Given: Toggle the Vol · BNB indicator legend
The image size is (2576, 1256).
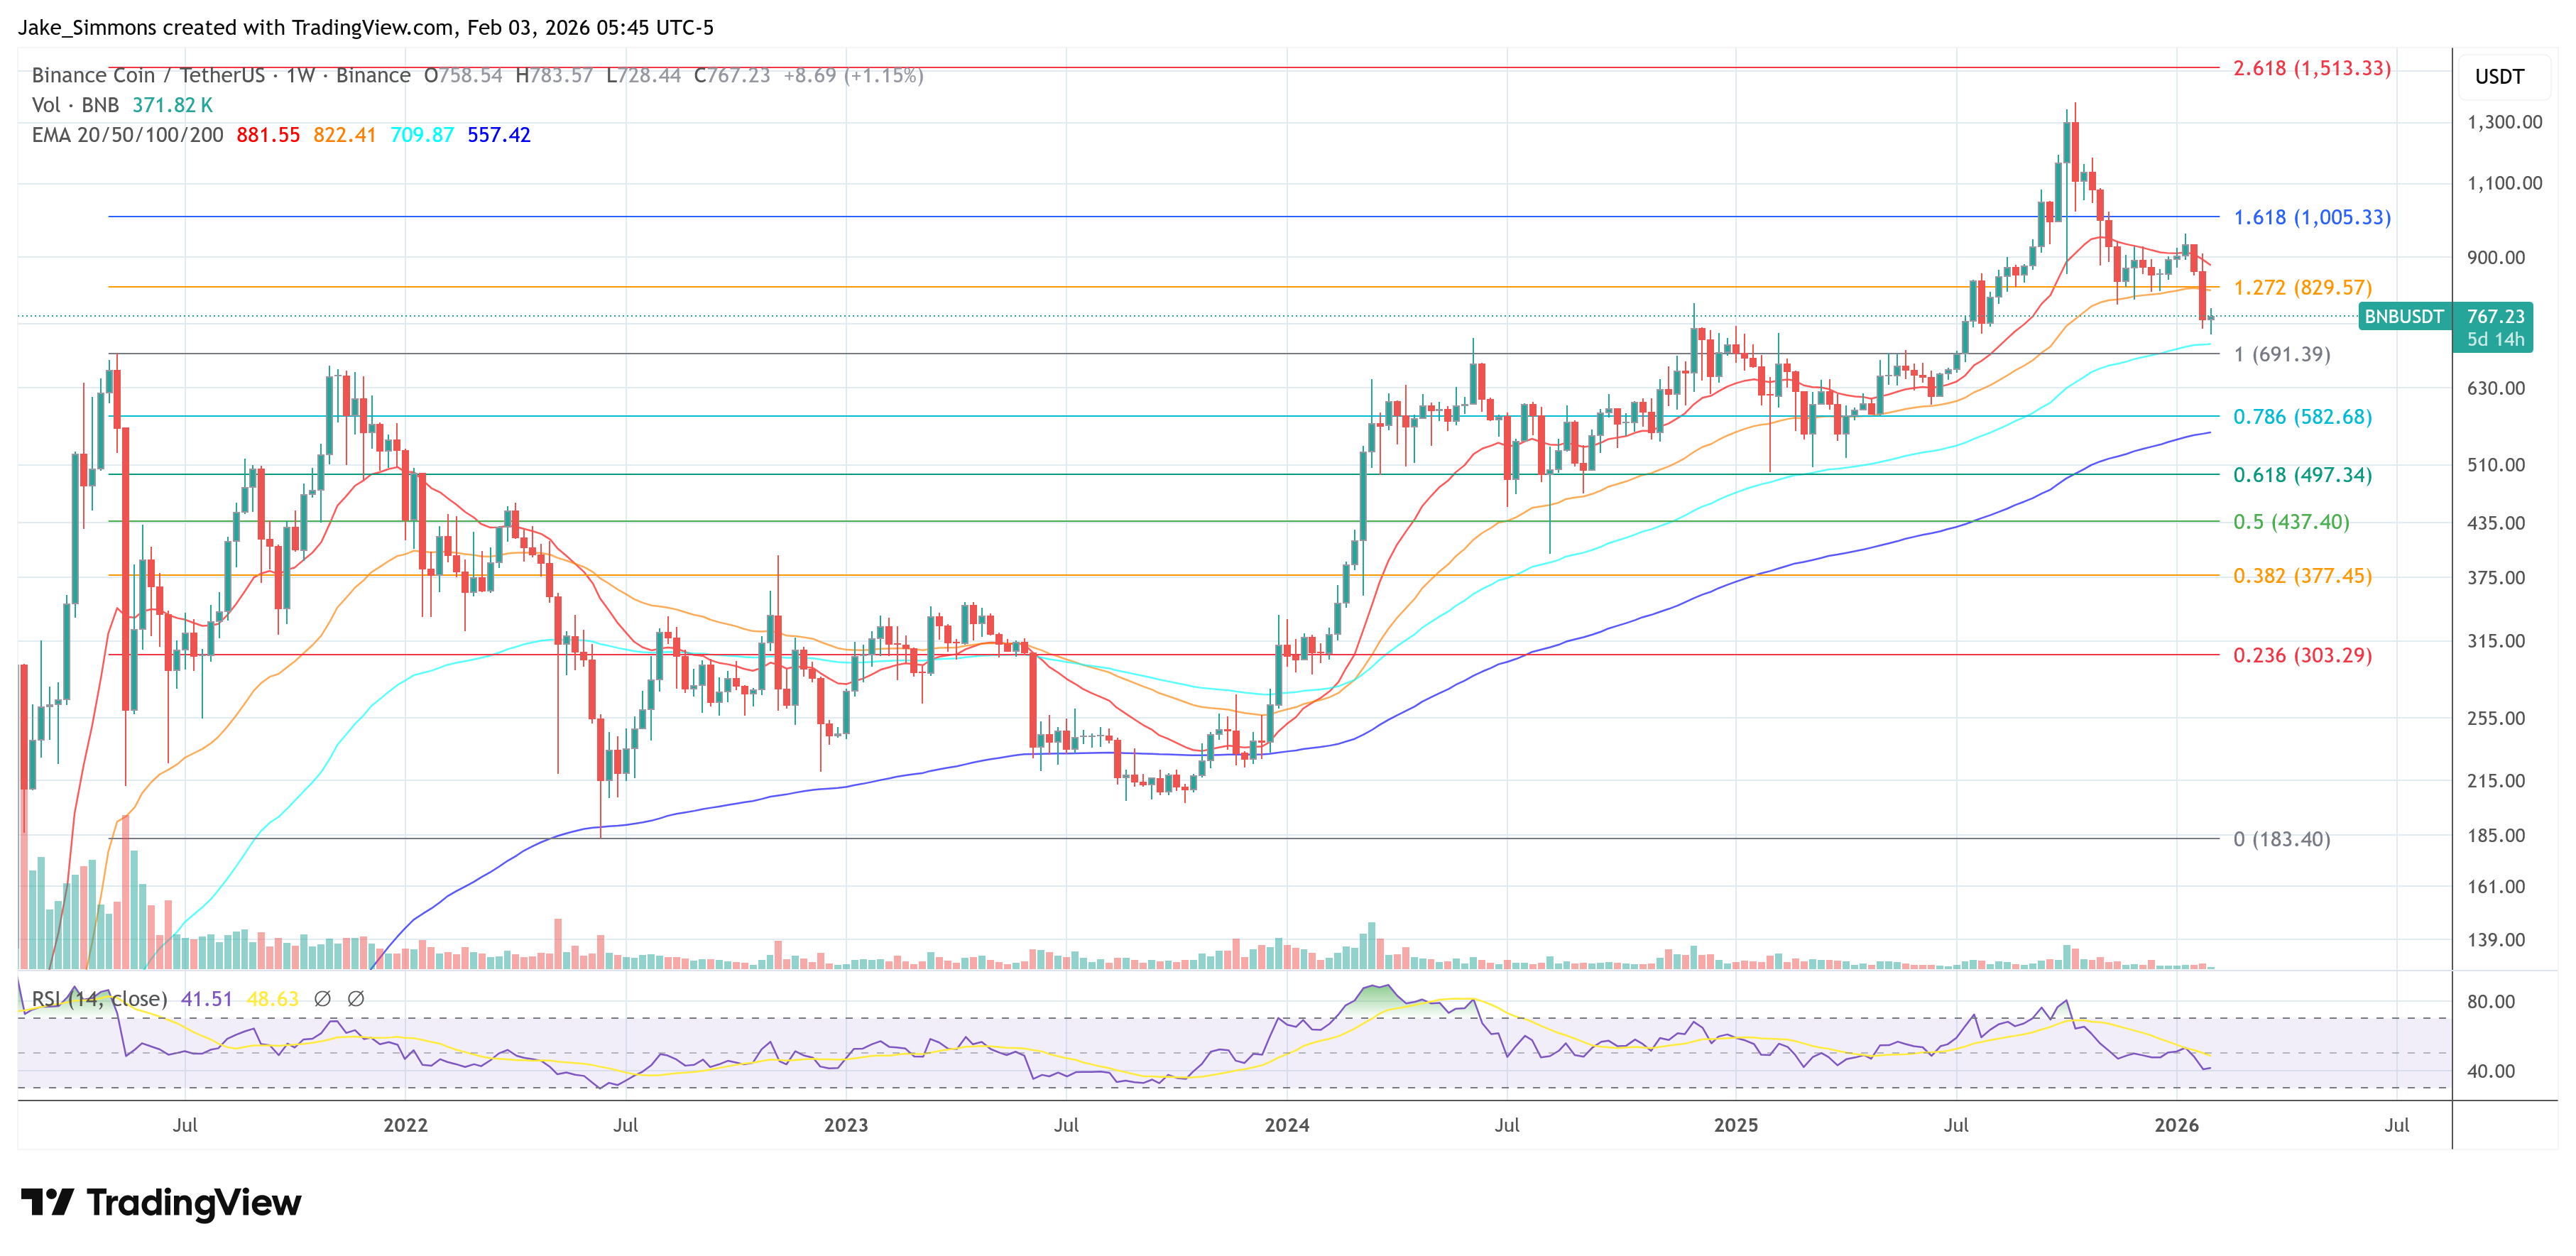Looking at the screenshot, I should tap(75, 104).
